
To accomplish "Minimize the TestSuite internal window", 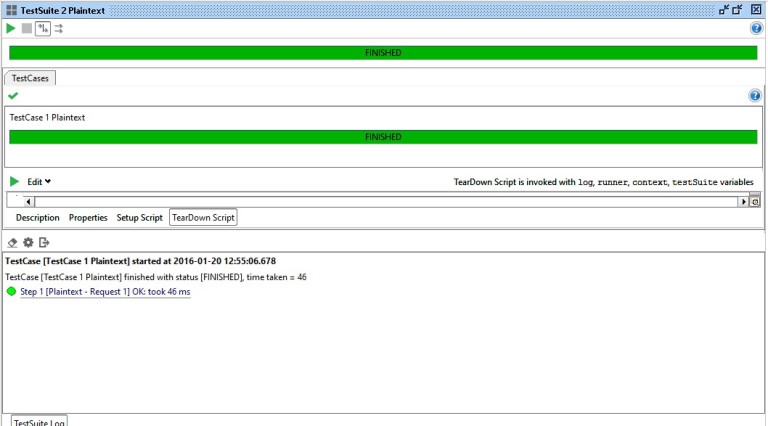I will pyautogui.click(x=724, y=10).
